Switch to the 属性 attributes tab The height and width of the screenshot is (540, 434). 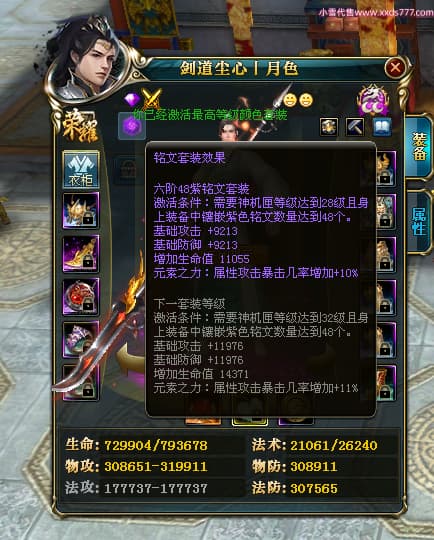pyautogui.click(x=419, y=222)
